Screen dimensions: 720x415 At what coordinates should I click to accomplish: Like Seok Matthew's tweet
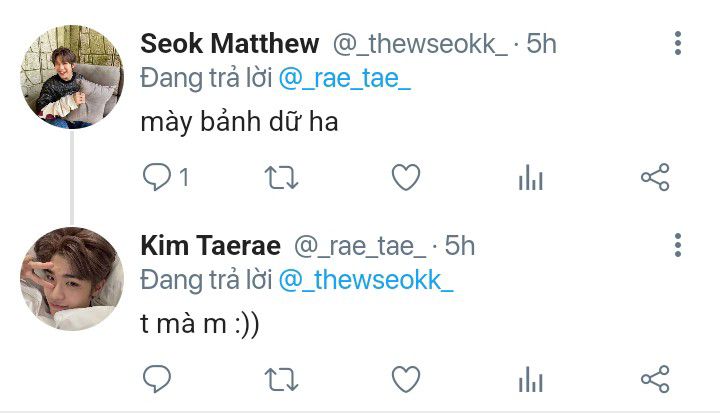[x=406, y=177]
